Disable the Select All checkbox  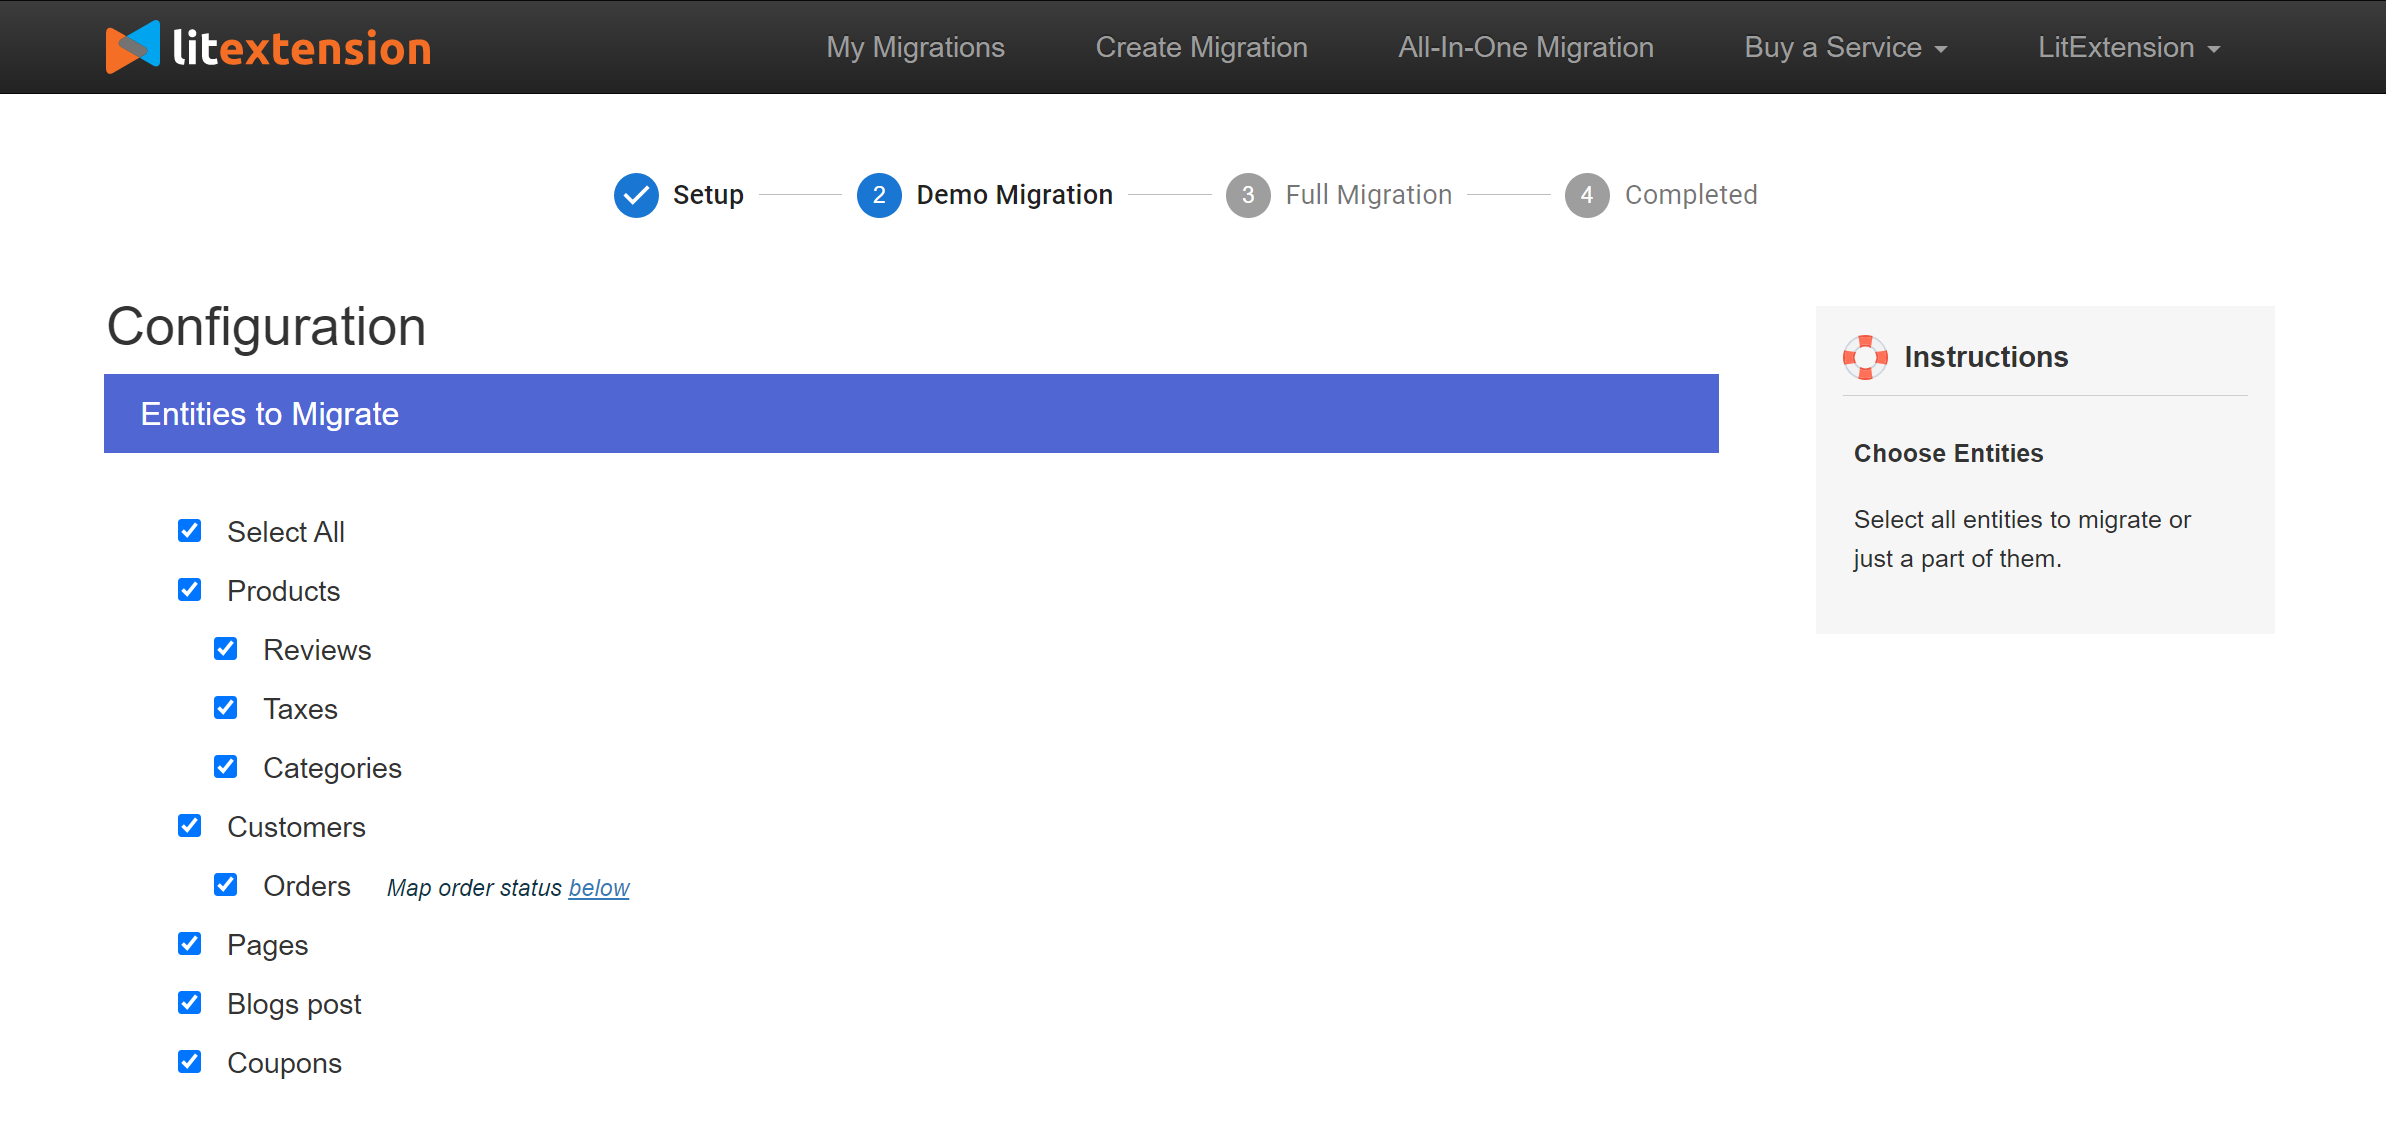point(189,531)
